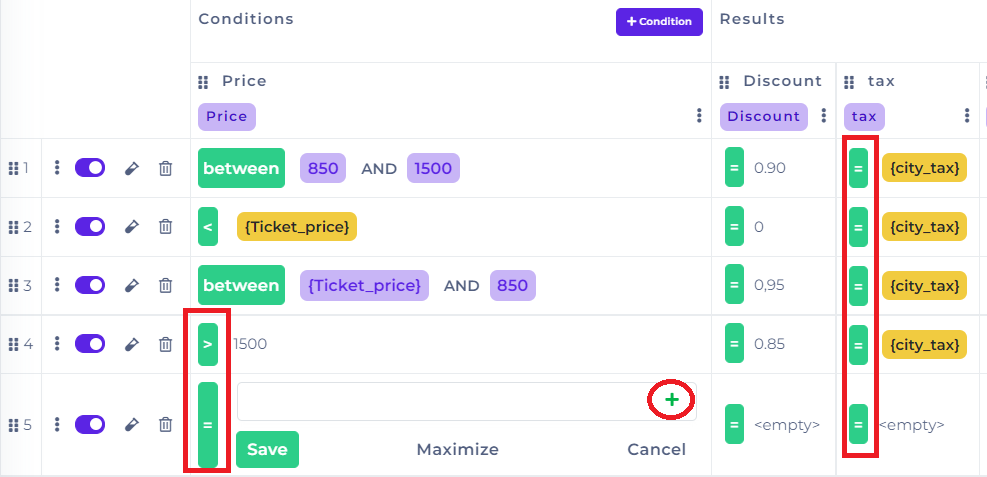Click the edit pencil icon on row 2
Screen dimensions: 987x477
click(131, 227)
